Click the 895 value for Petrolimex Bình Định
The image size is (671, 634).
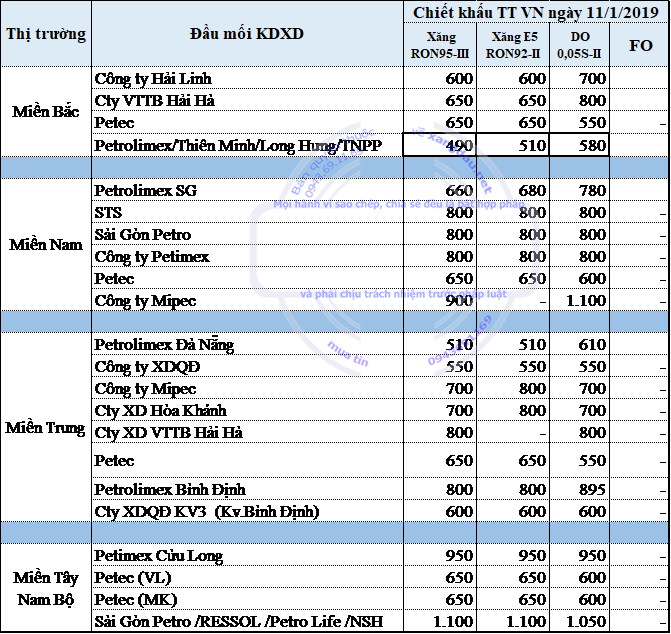click(579, 489)
